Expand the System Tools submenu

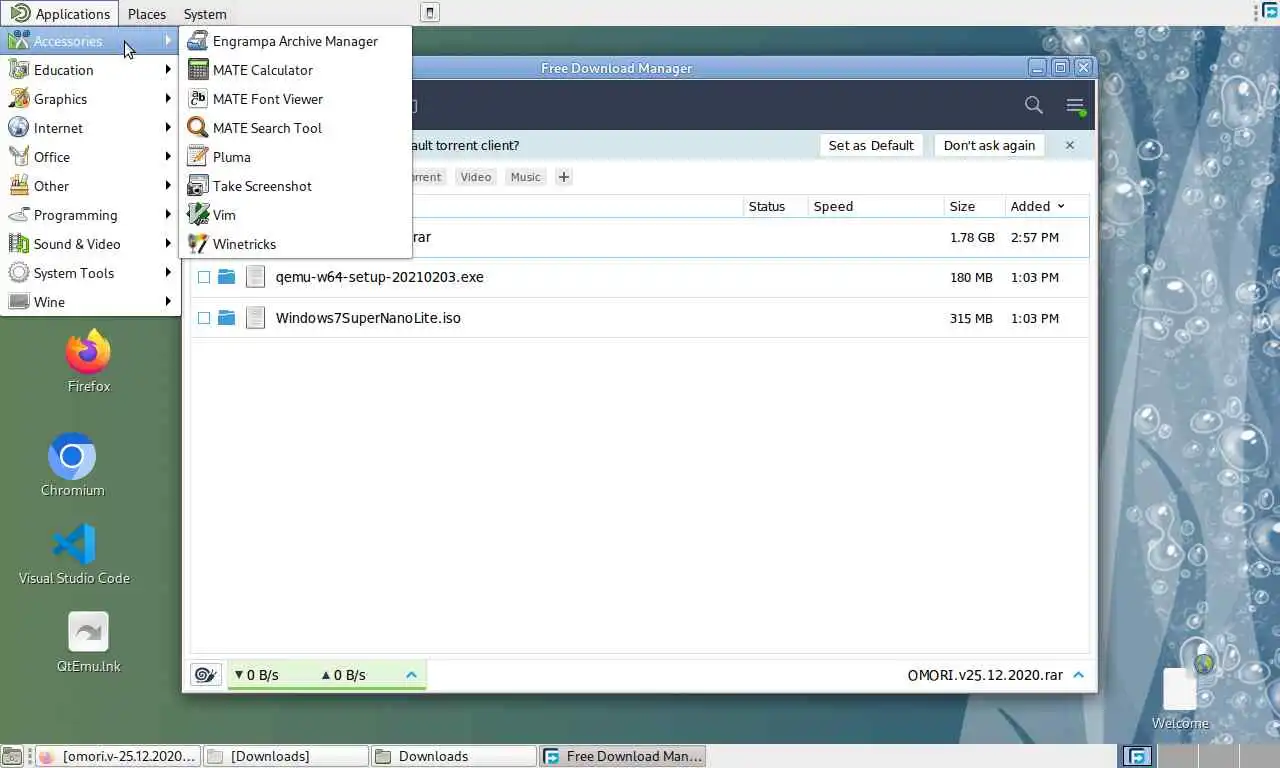point(90,273)
